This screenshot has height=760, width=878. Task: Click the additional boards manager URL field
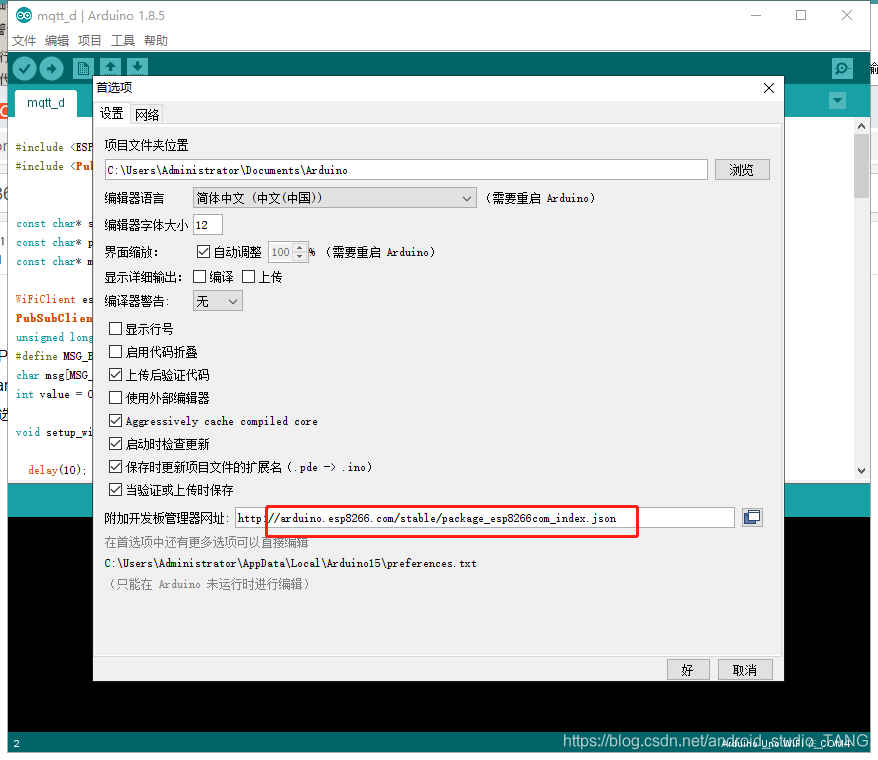(x=484, y=517)
